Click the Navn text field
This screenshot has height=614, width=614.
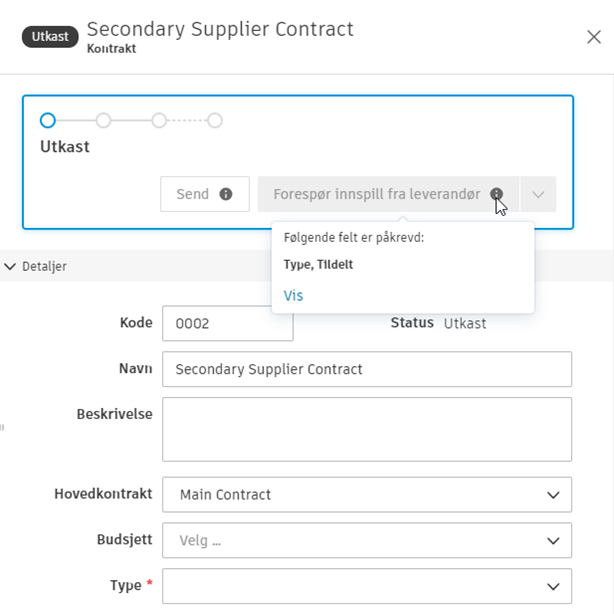point(366,369)
